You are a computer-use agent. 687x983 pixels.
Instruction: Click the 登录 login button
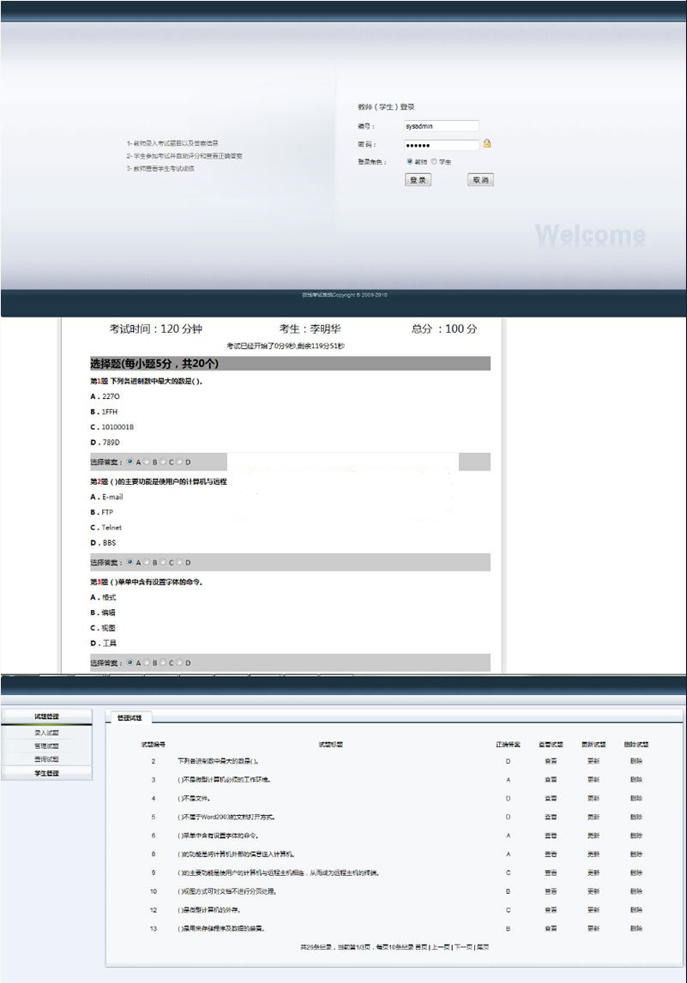[417, 180]
